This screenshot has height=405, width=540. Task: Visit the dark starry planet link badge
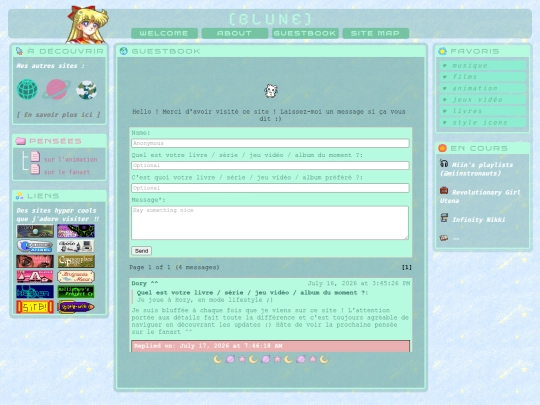[x=35, y=231]
